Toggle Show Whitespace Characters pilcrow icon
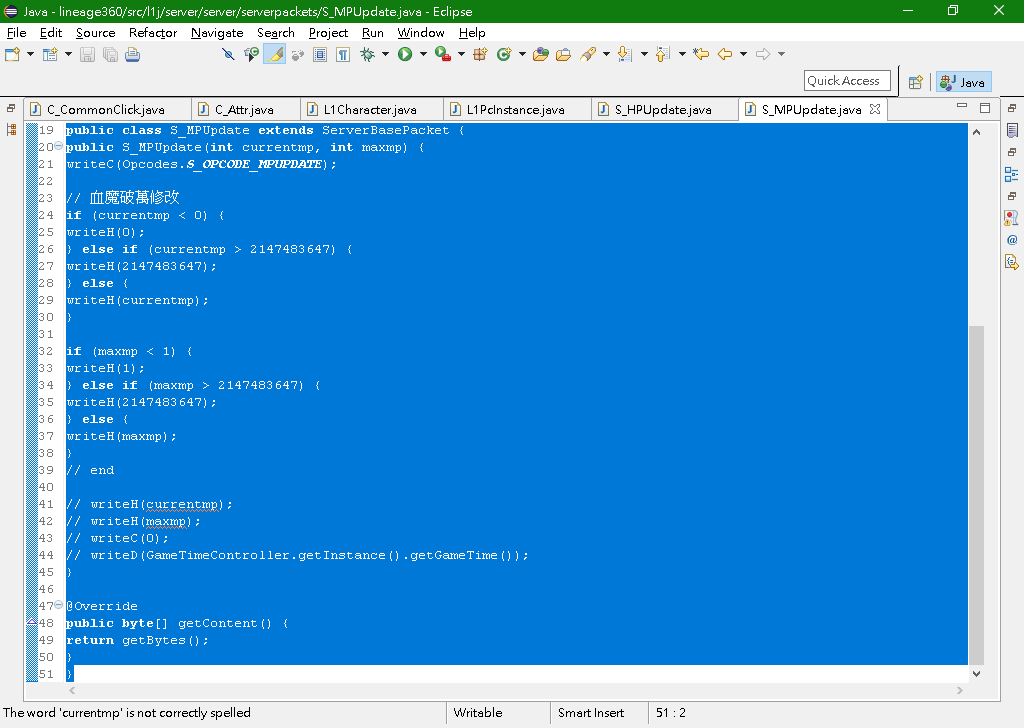Viewport: 1024px width, 728px height. [343, 54]
